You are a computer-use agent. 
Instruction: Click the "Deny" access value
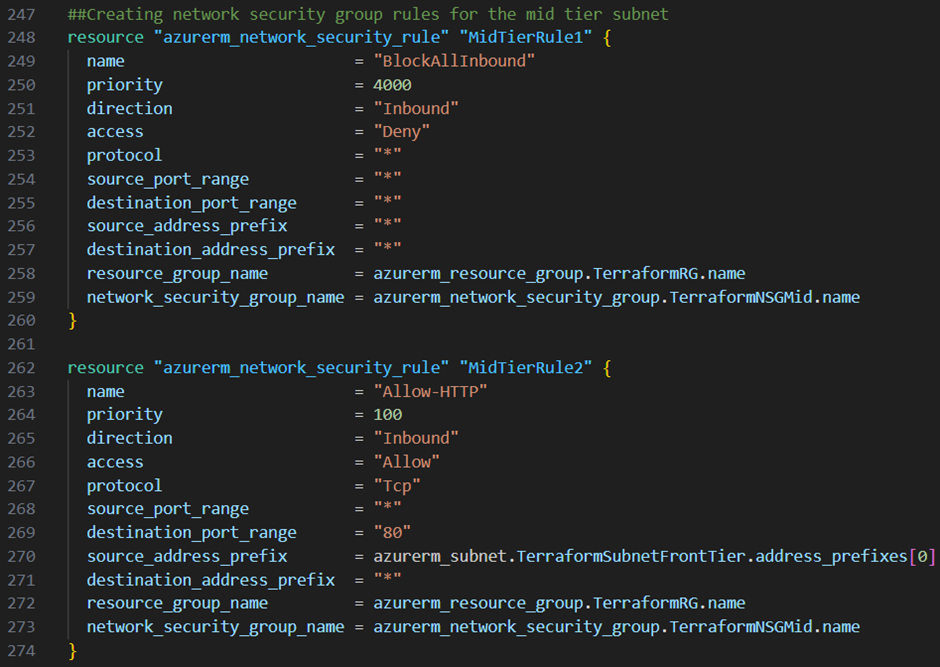(402, 132)
